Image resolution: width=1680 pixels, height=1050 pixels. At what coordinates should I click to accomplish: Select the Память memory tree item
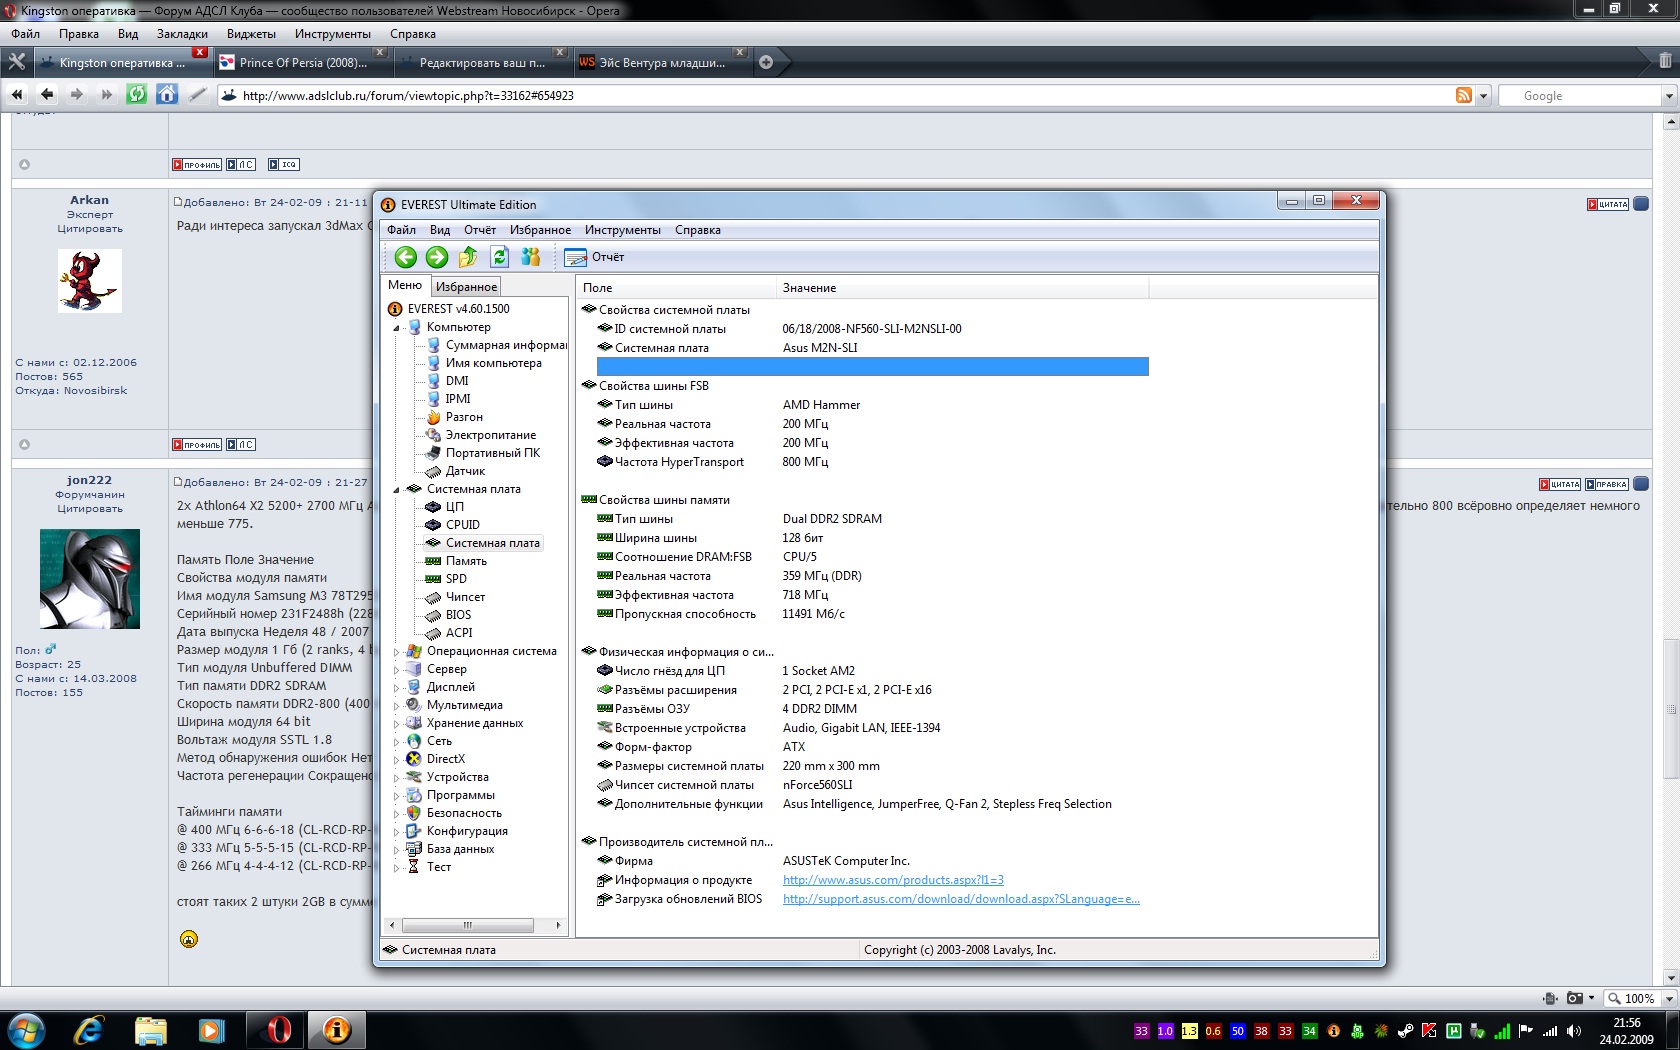point(466,561)
